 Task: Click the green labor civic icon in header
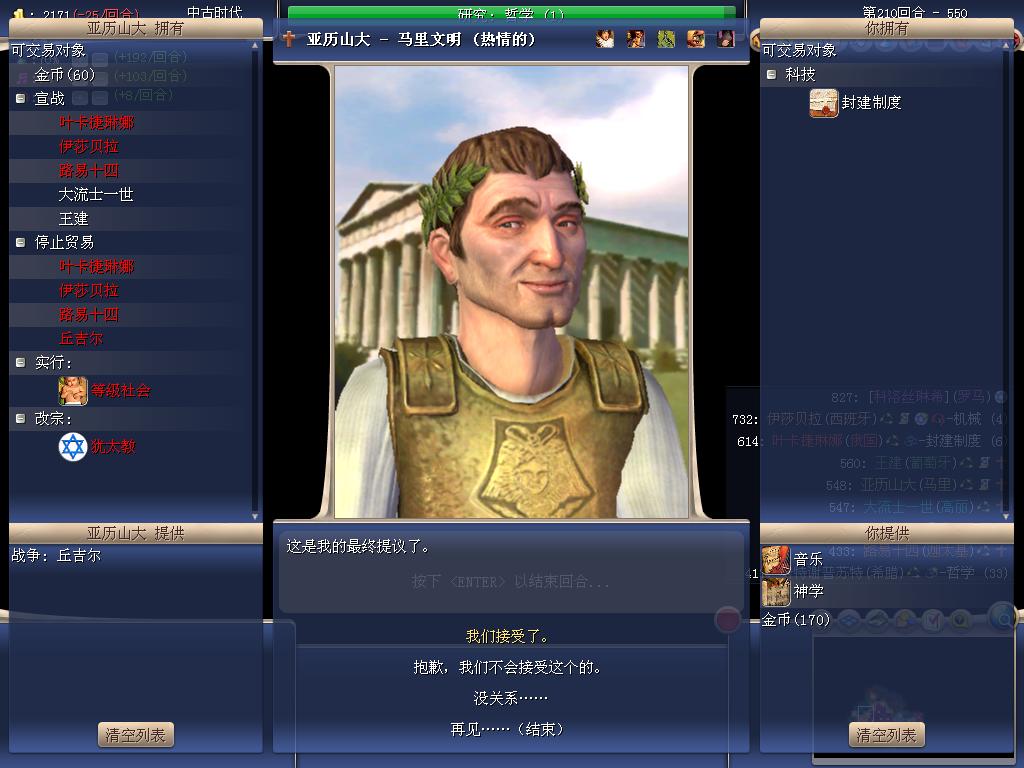[666, 39]
